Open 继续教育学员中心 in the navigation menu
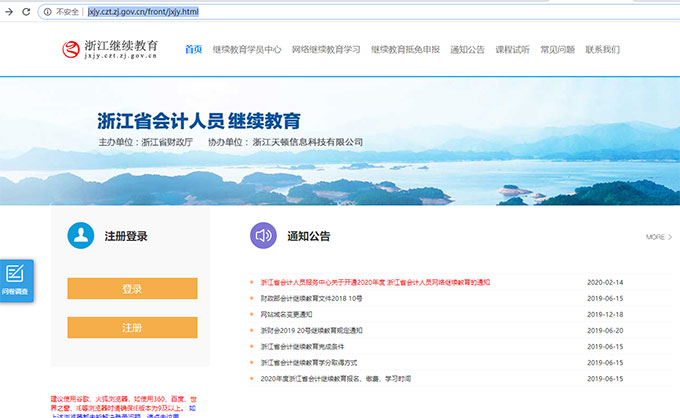 pos(246,49)
